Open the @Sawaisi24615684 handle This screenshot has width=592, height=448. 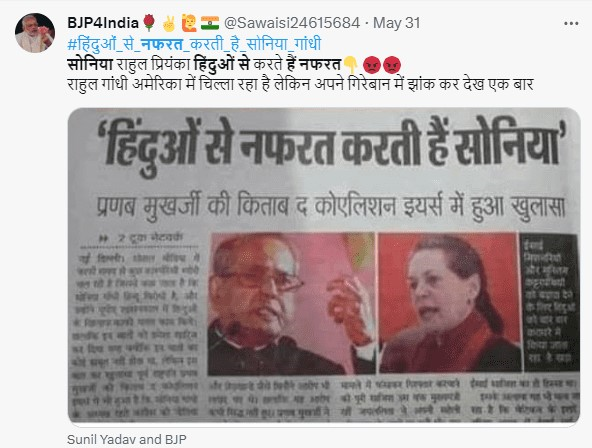pos(292,23)
